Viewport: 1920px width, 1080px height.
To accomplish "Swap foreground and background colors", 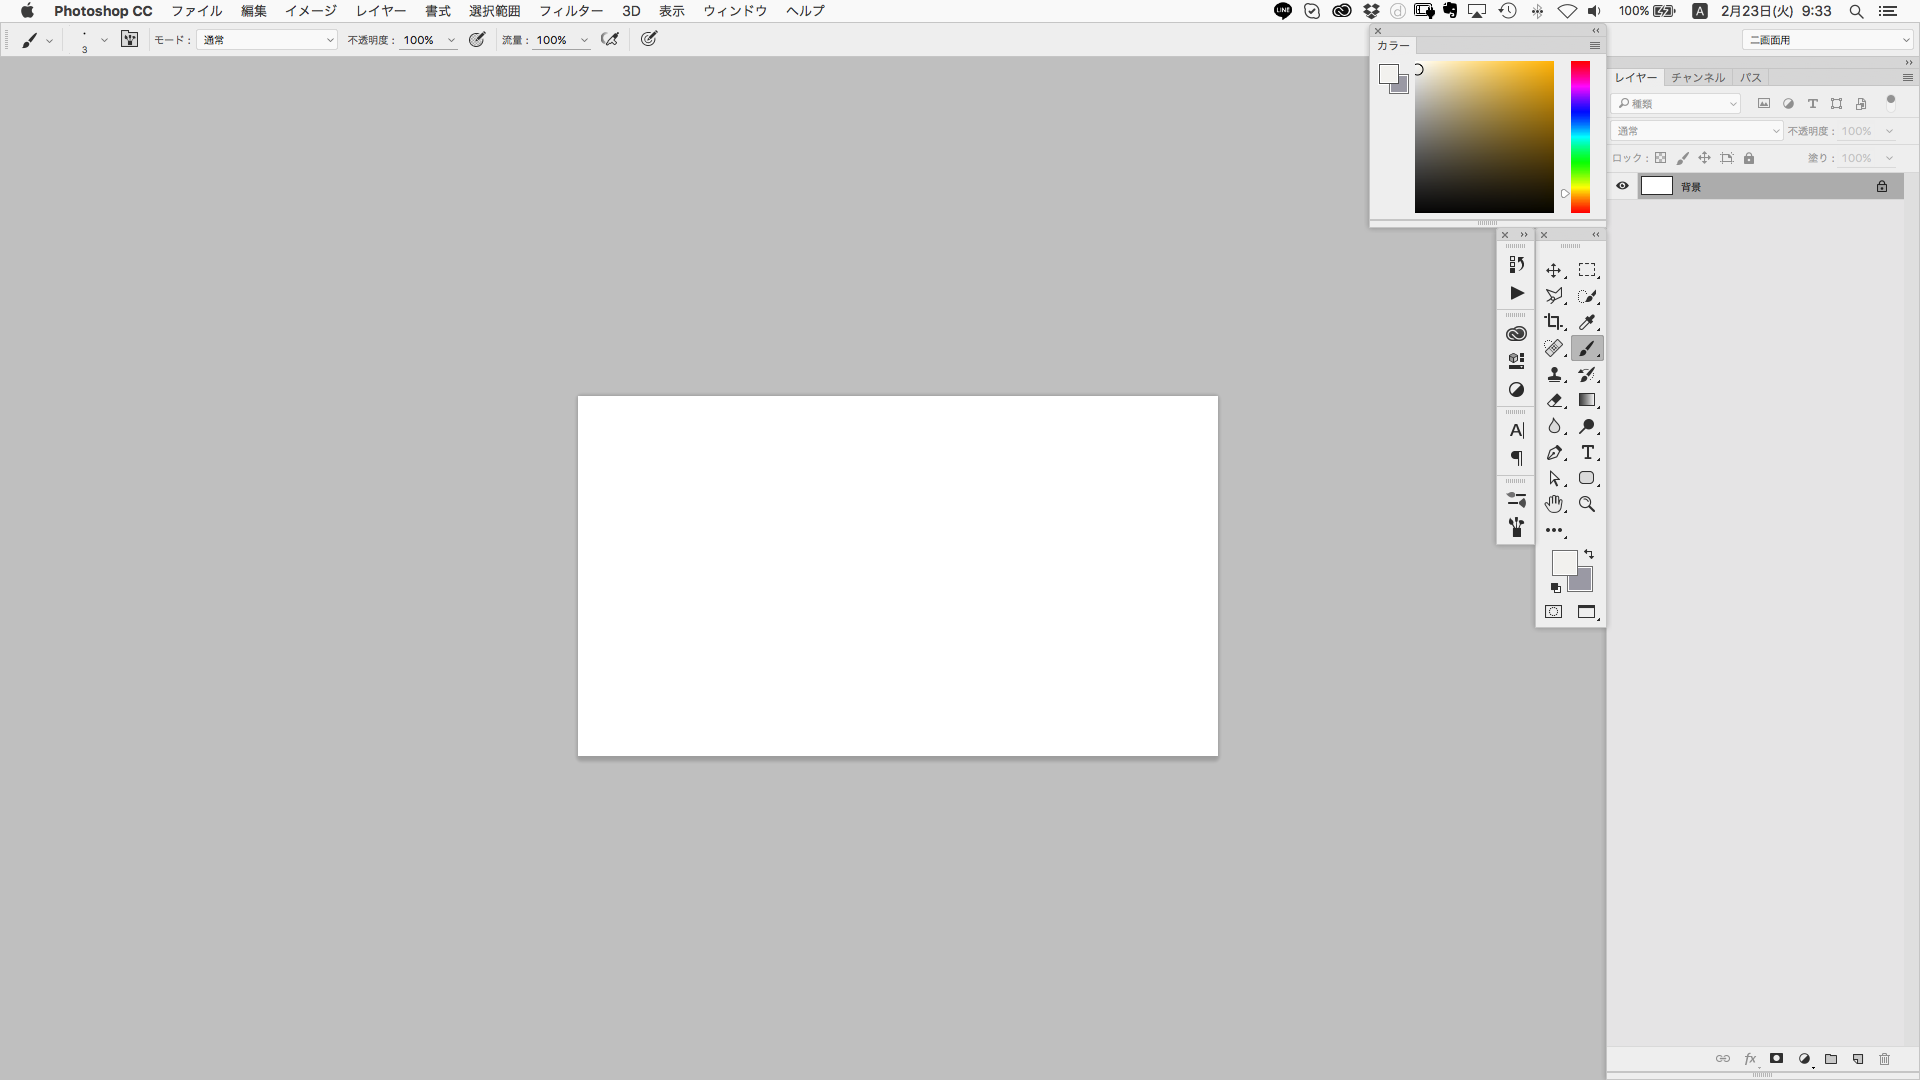I will point(1589,554).
